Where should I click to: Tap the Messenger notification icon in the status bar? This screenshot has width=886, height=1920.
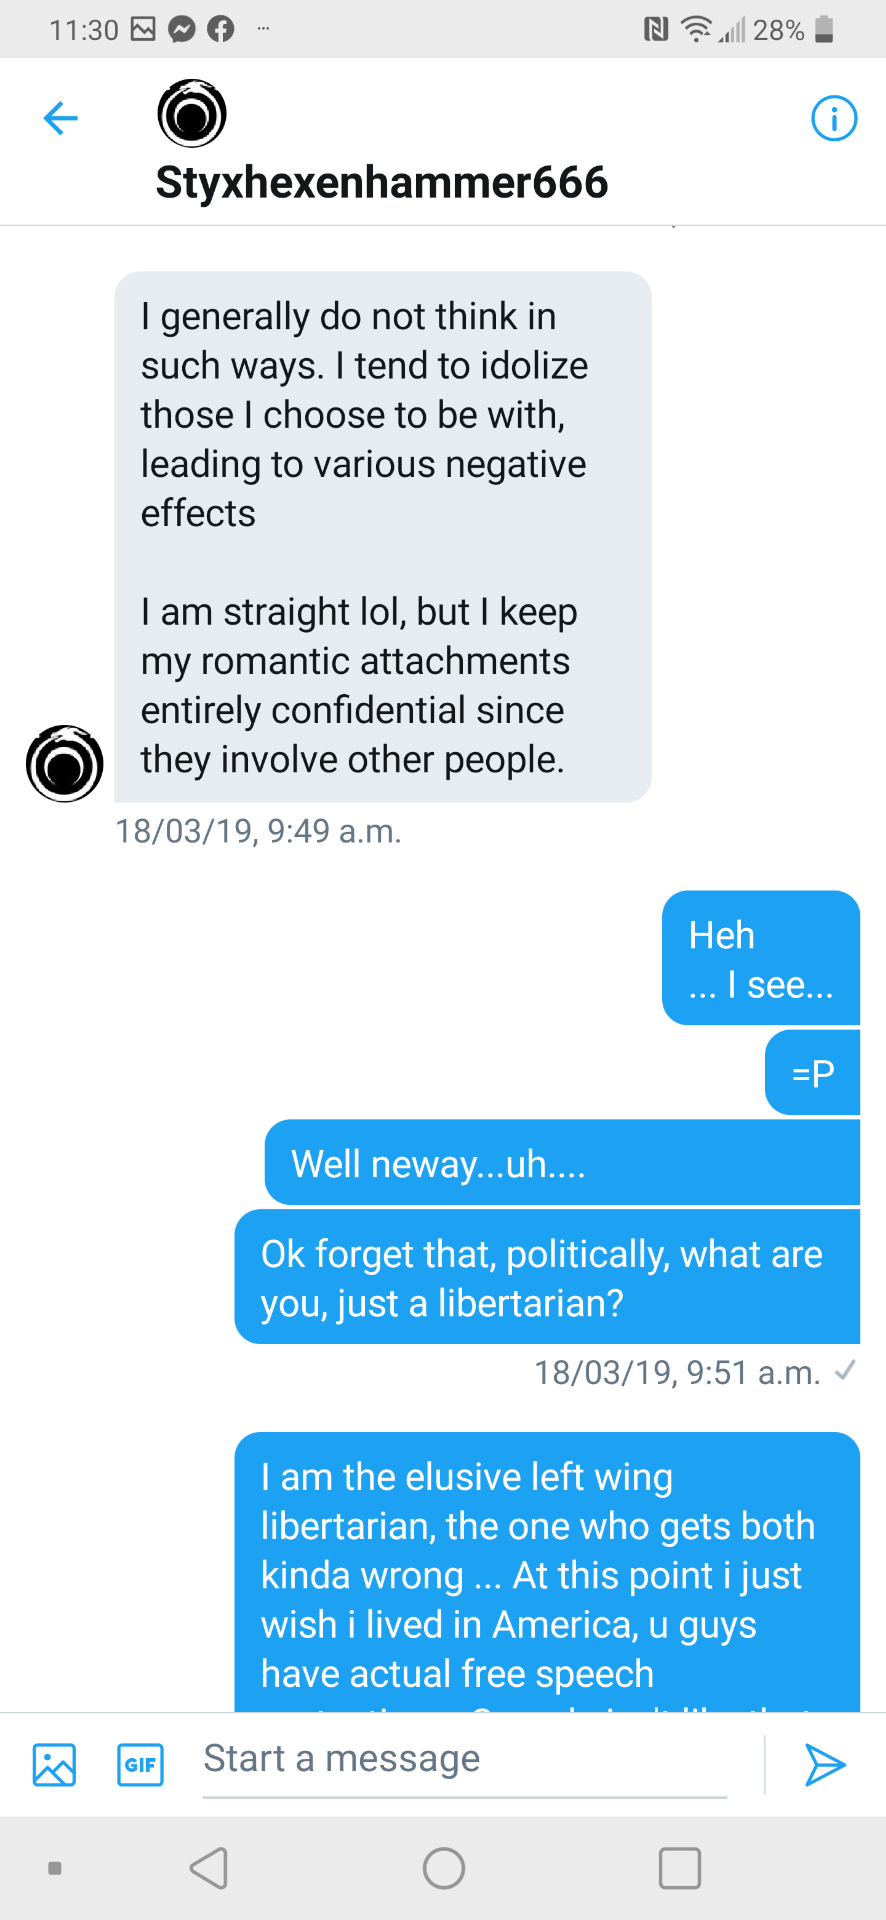(181, 30)
